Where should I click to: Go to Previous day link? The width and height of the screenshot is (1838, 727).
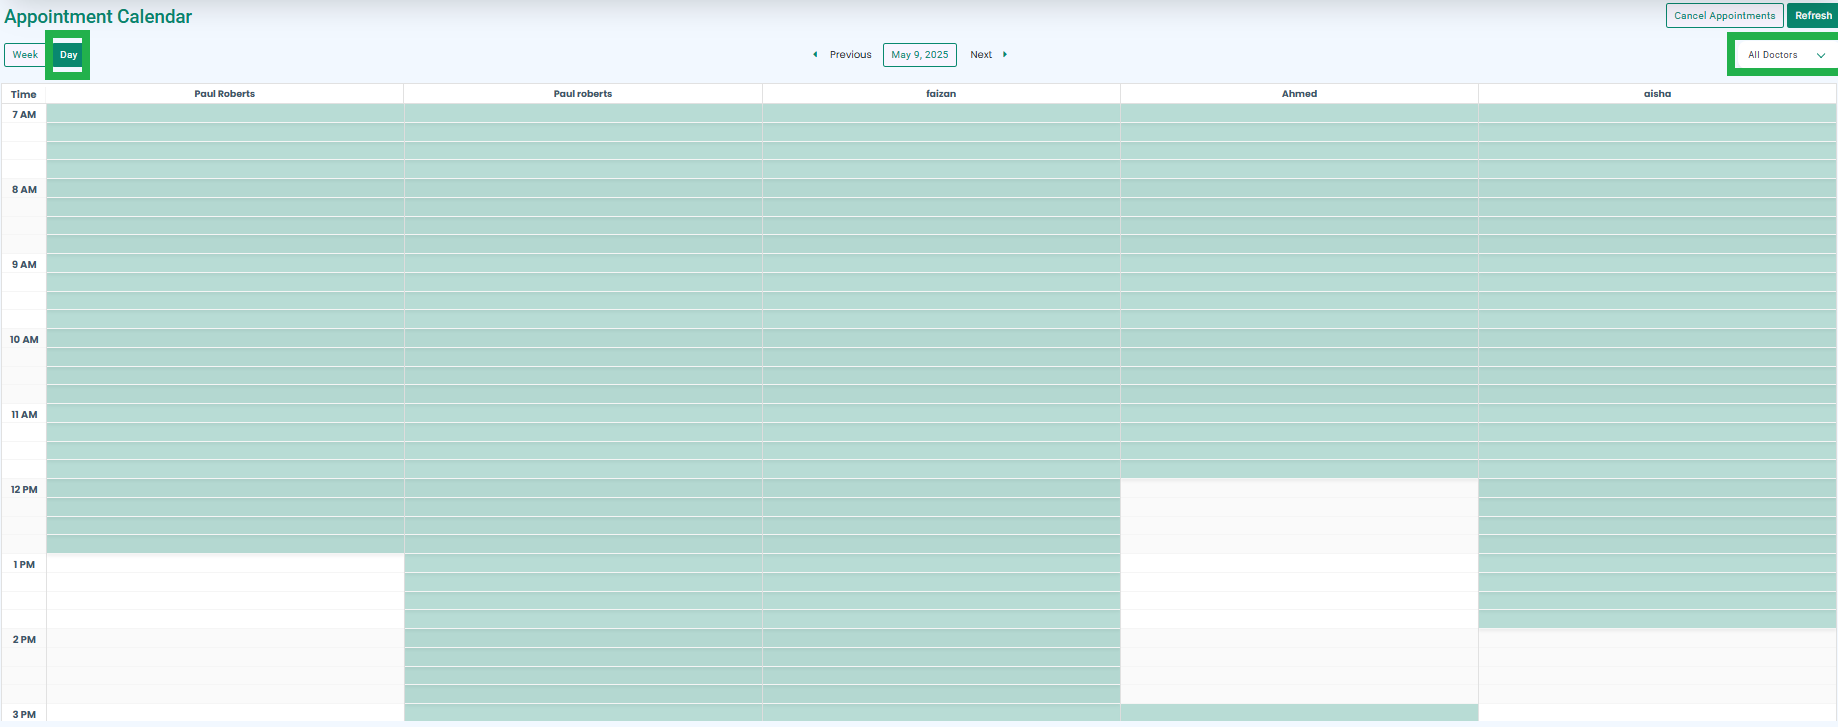tap(850, 55)
